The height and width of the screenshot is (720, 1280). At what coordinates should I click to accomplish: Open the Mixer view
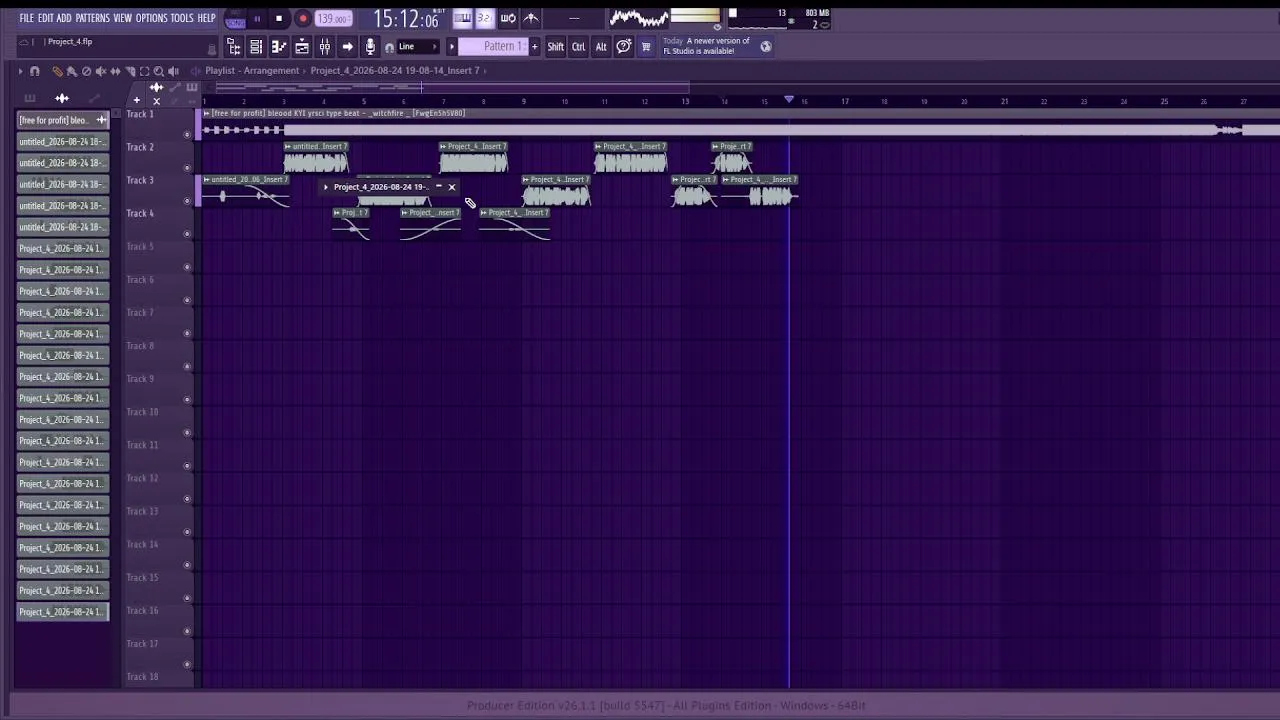[325, 47]
